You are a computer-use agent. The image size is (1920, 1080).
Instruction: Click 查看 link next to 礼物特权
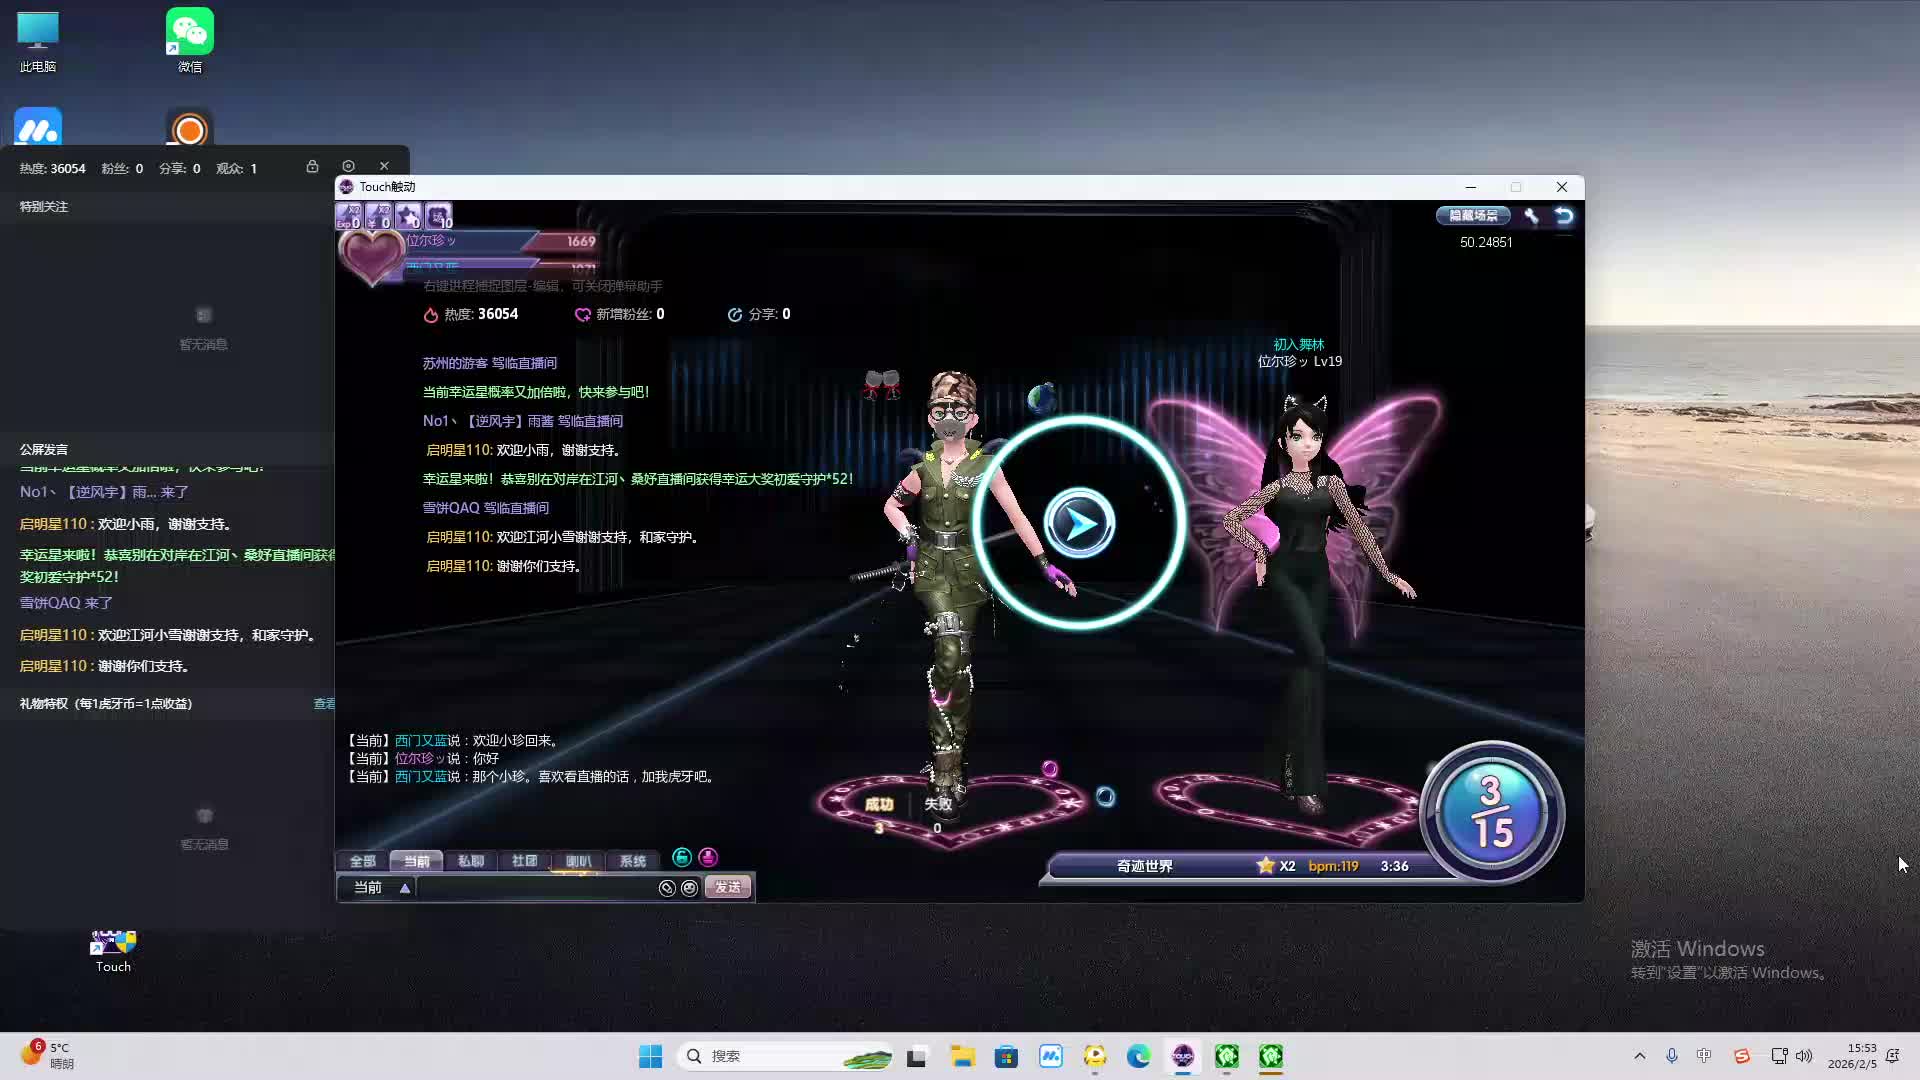[x=324, y=704]
